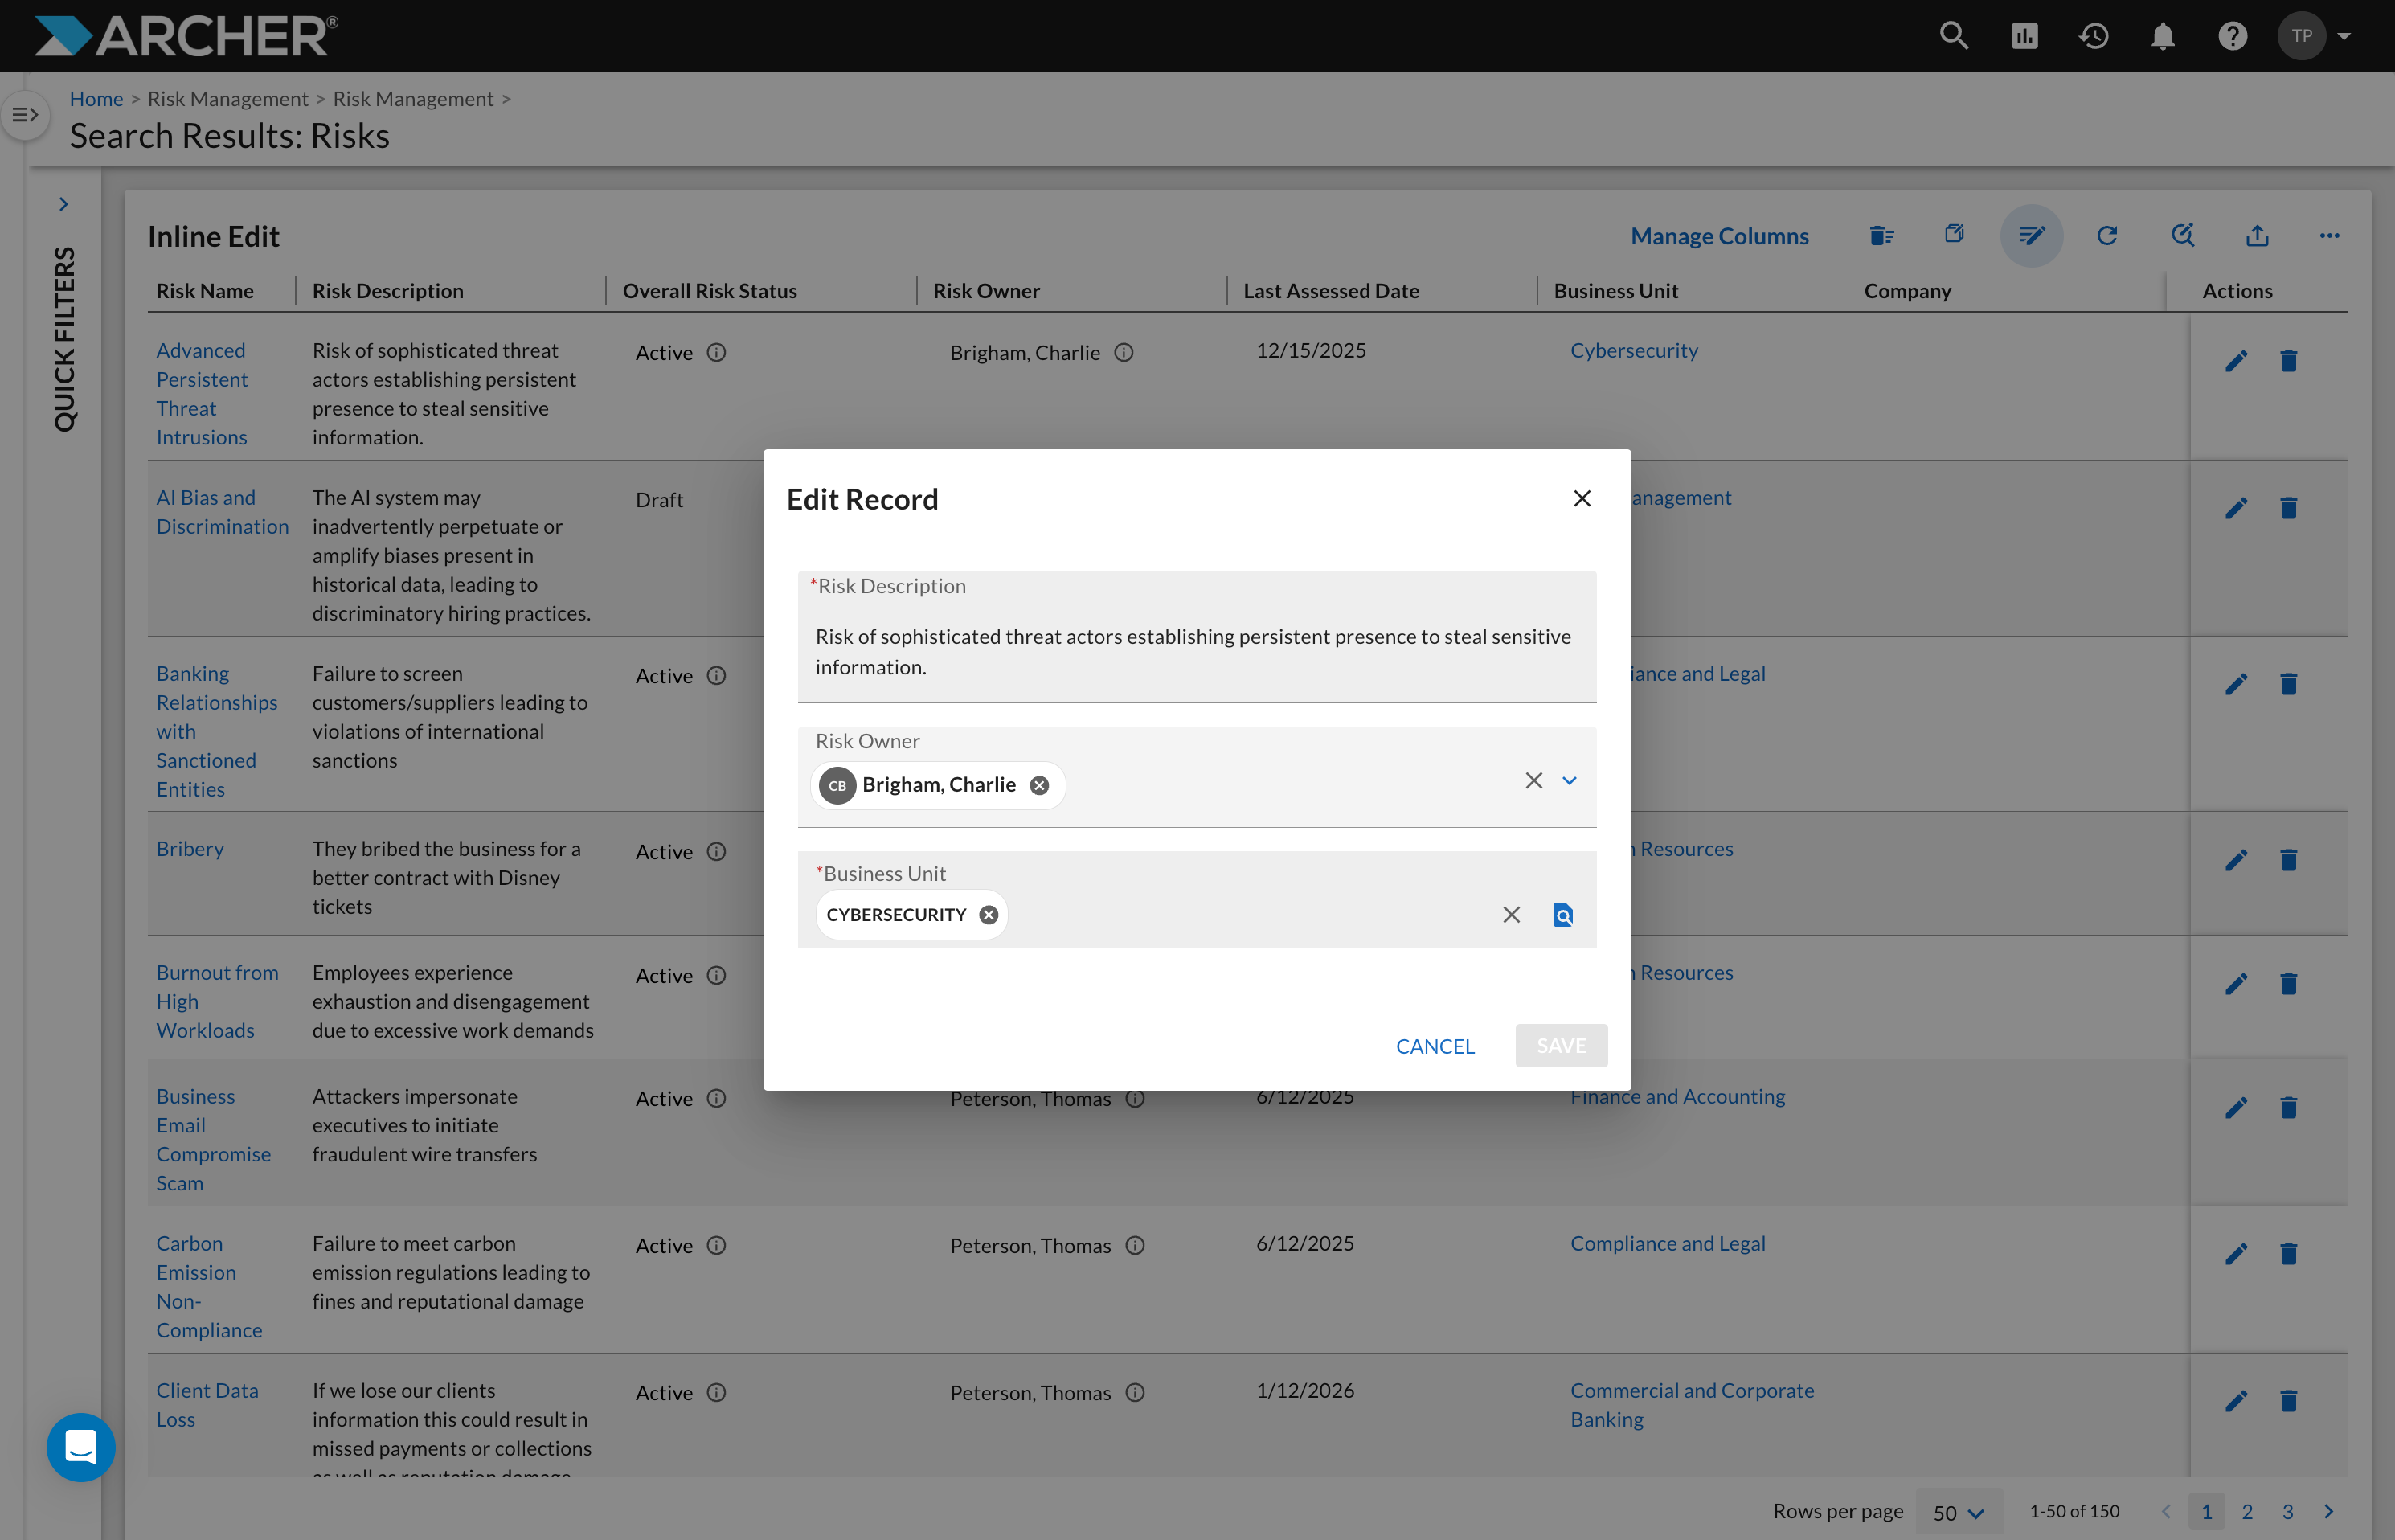Go to results page 2
The width and height of the screenshot is (2395, 1540).
[2247, 1512]
